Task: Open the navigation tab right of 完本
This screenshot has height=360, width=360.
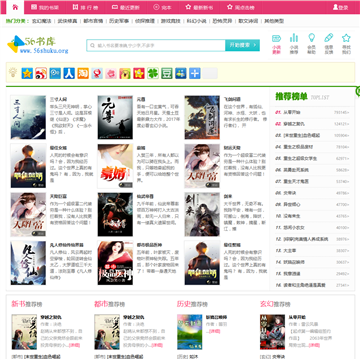Action: click(199, 7)
